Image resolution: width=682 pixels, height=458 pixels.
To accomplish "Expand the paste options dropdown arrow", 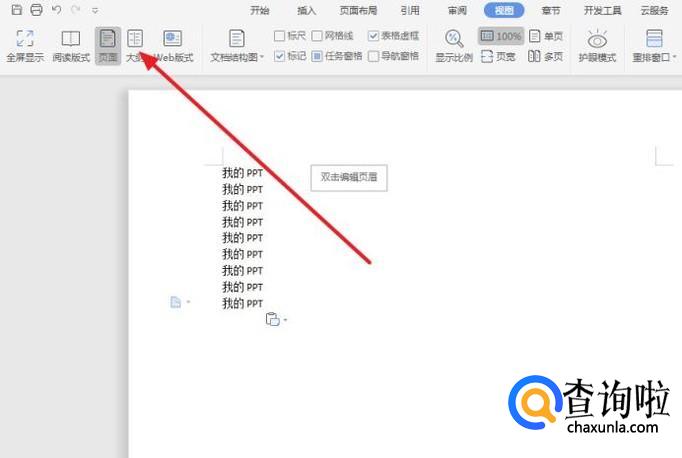I will coord(285,320).
